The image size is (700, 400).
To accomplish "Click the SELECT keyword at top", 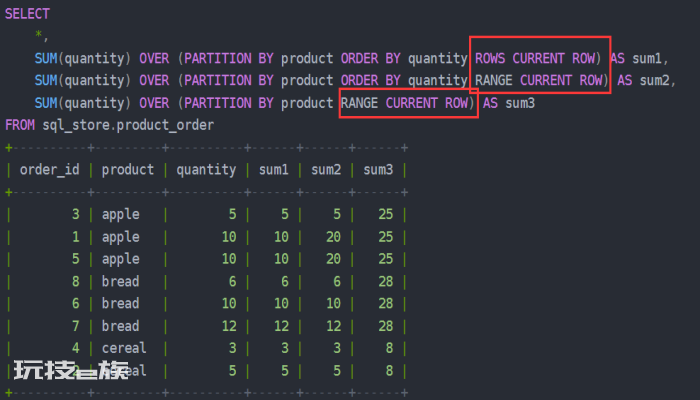I will [x=27, y=14].
